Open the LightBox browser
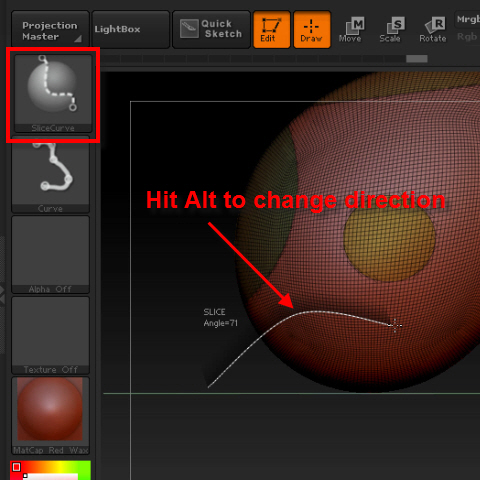This screenshot has height=480, width=480. (131, 29)
